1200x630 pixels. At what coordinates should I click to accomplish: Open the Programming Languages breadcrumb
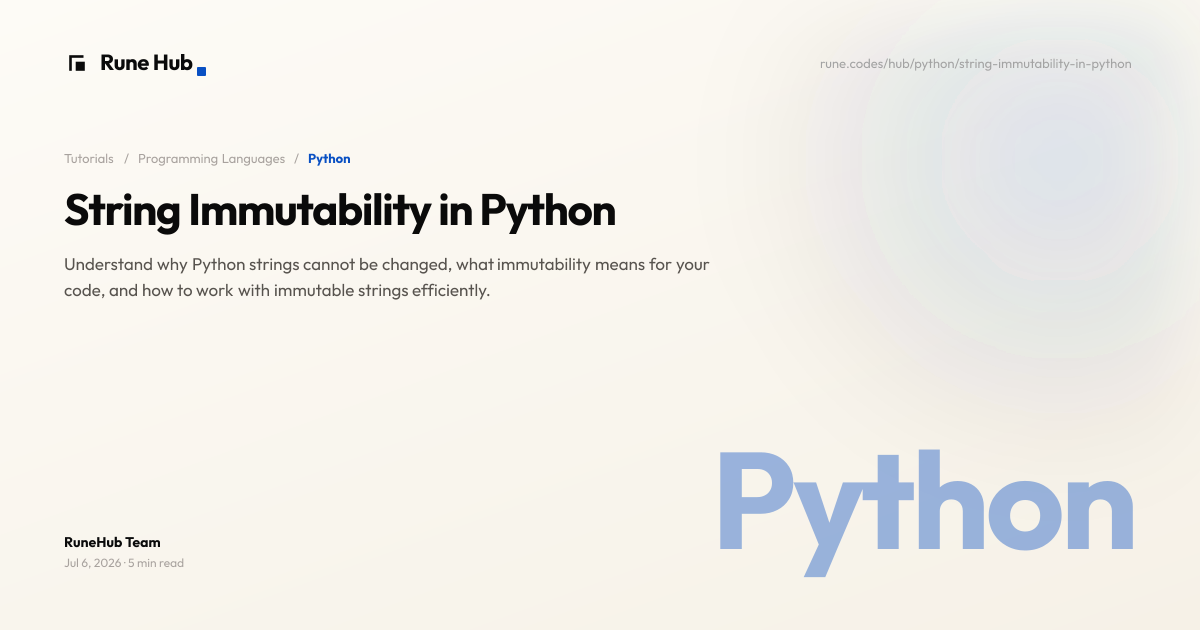pyautogui.click(x=211, y=159)
